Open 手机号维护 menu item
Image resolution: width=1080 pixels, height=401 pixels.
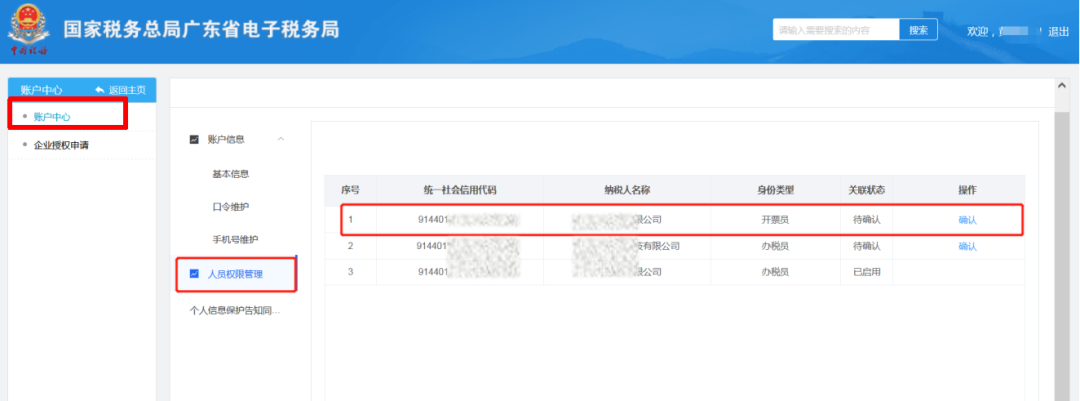[236, 239]
